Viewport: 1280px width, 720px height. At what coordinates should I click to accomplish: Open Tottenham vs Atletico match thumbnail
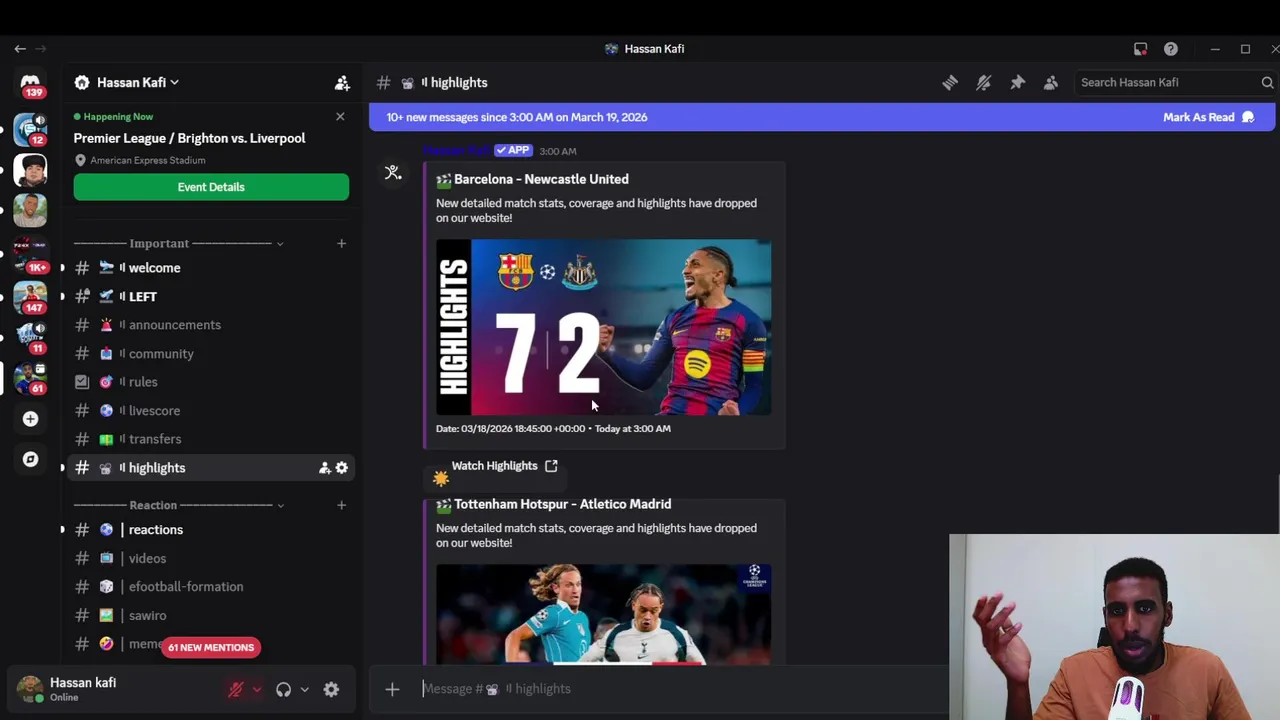(603, 614)
